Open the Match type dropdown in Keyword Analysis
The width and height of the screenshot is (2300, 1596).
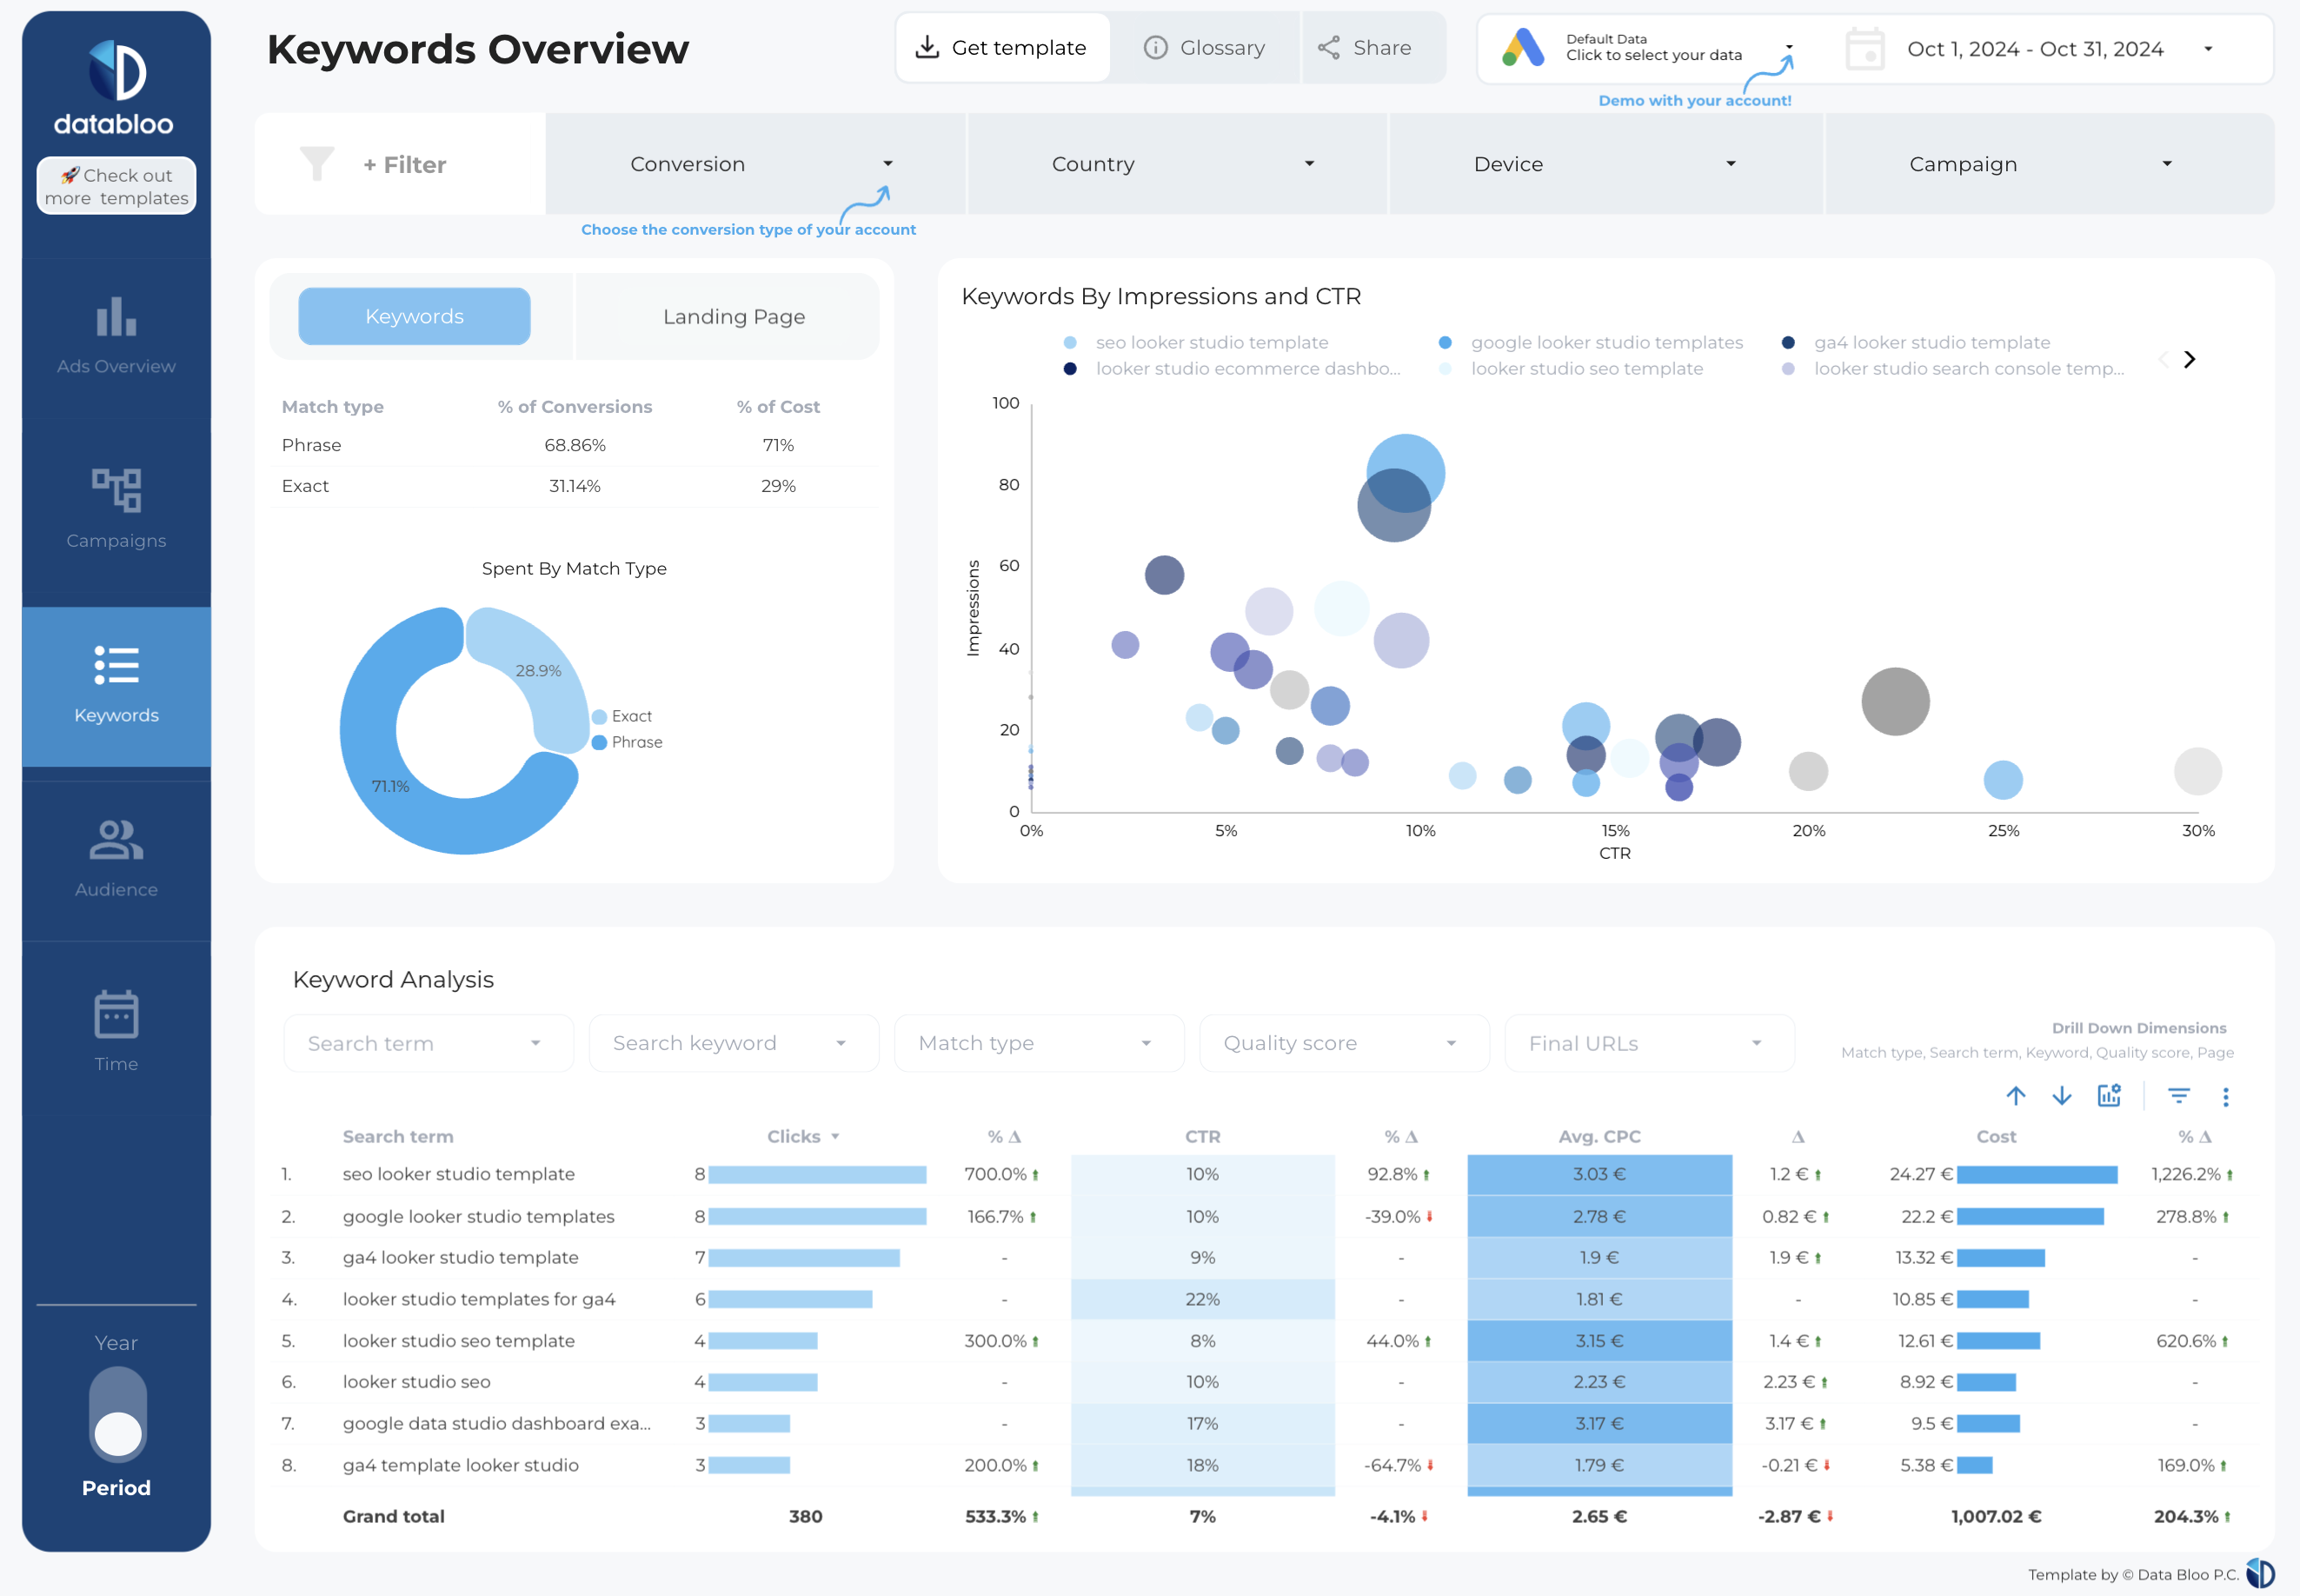[1038, 1042]
